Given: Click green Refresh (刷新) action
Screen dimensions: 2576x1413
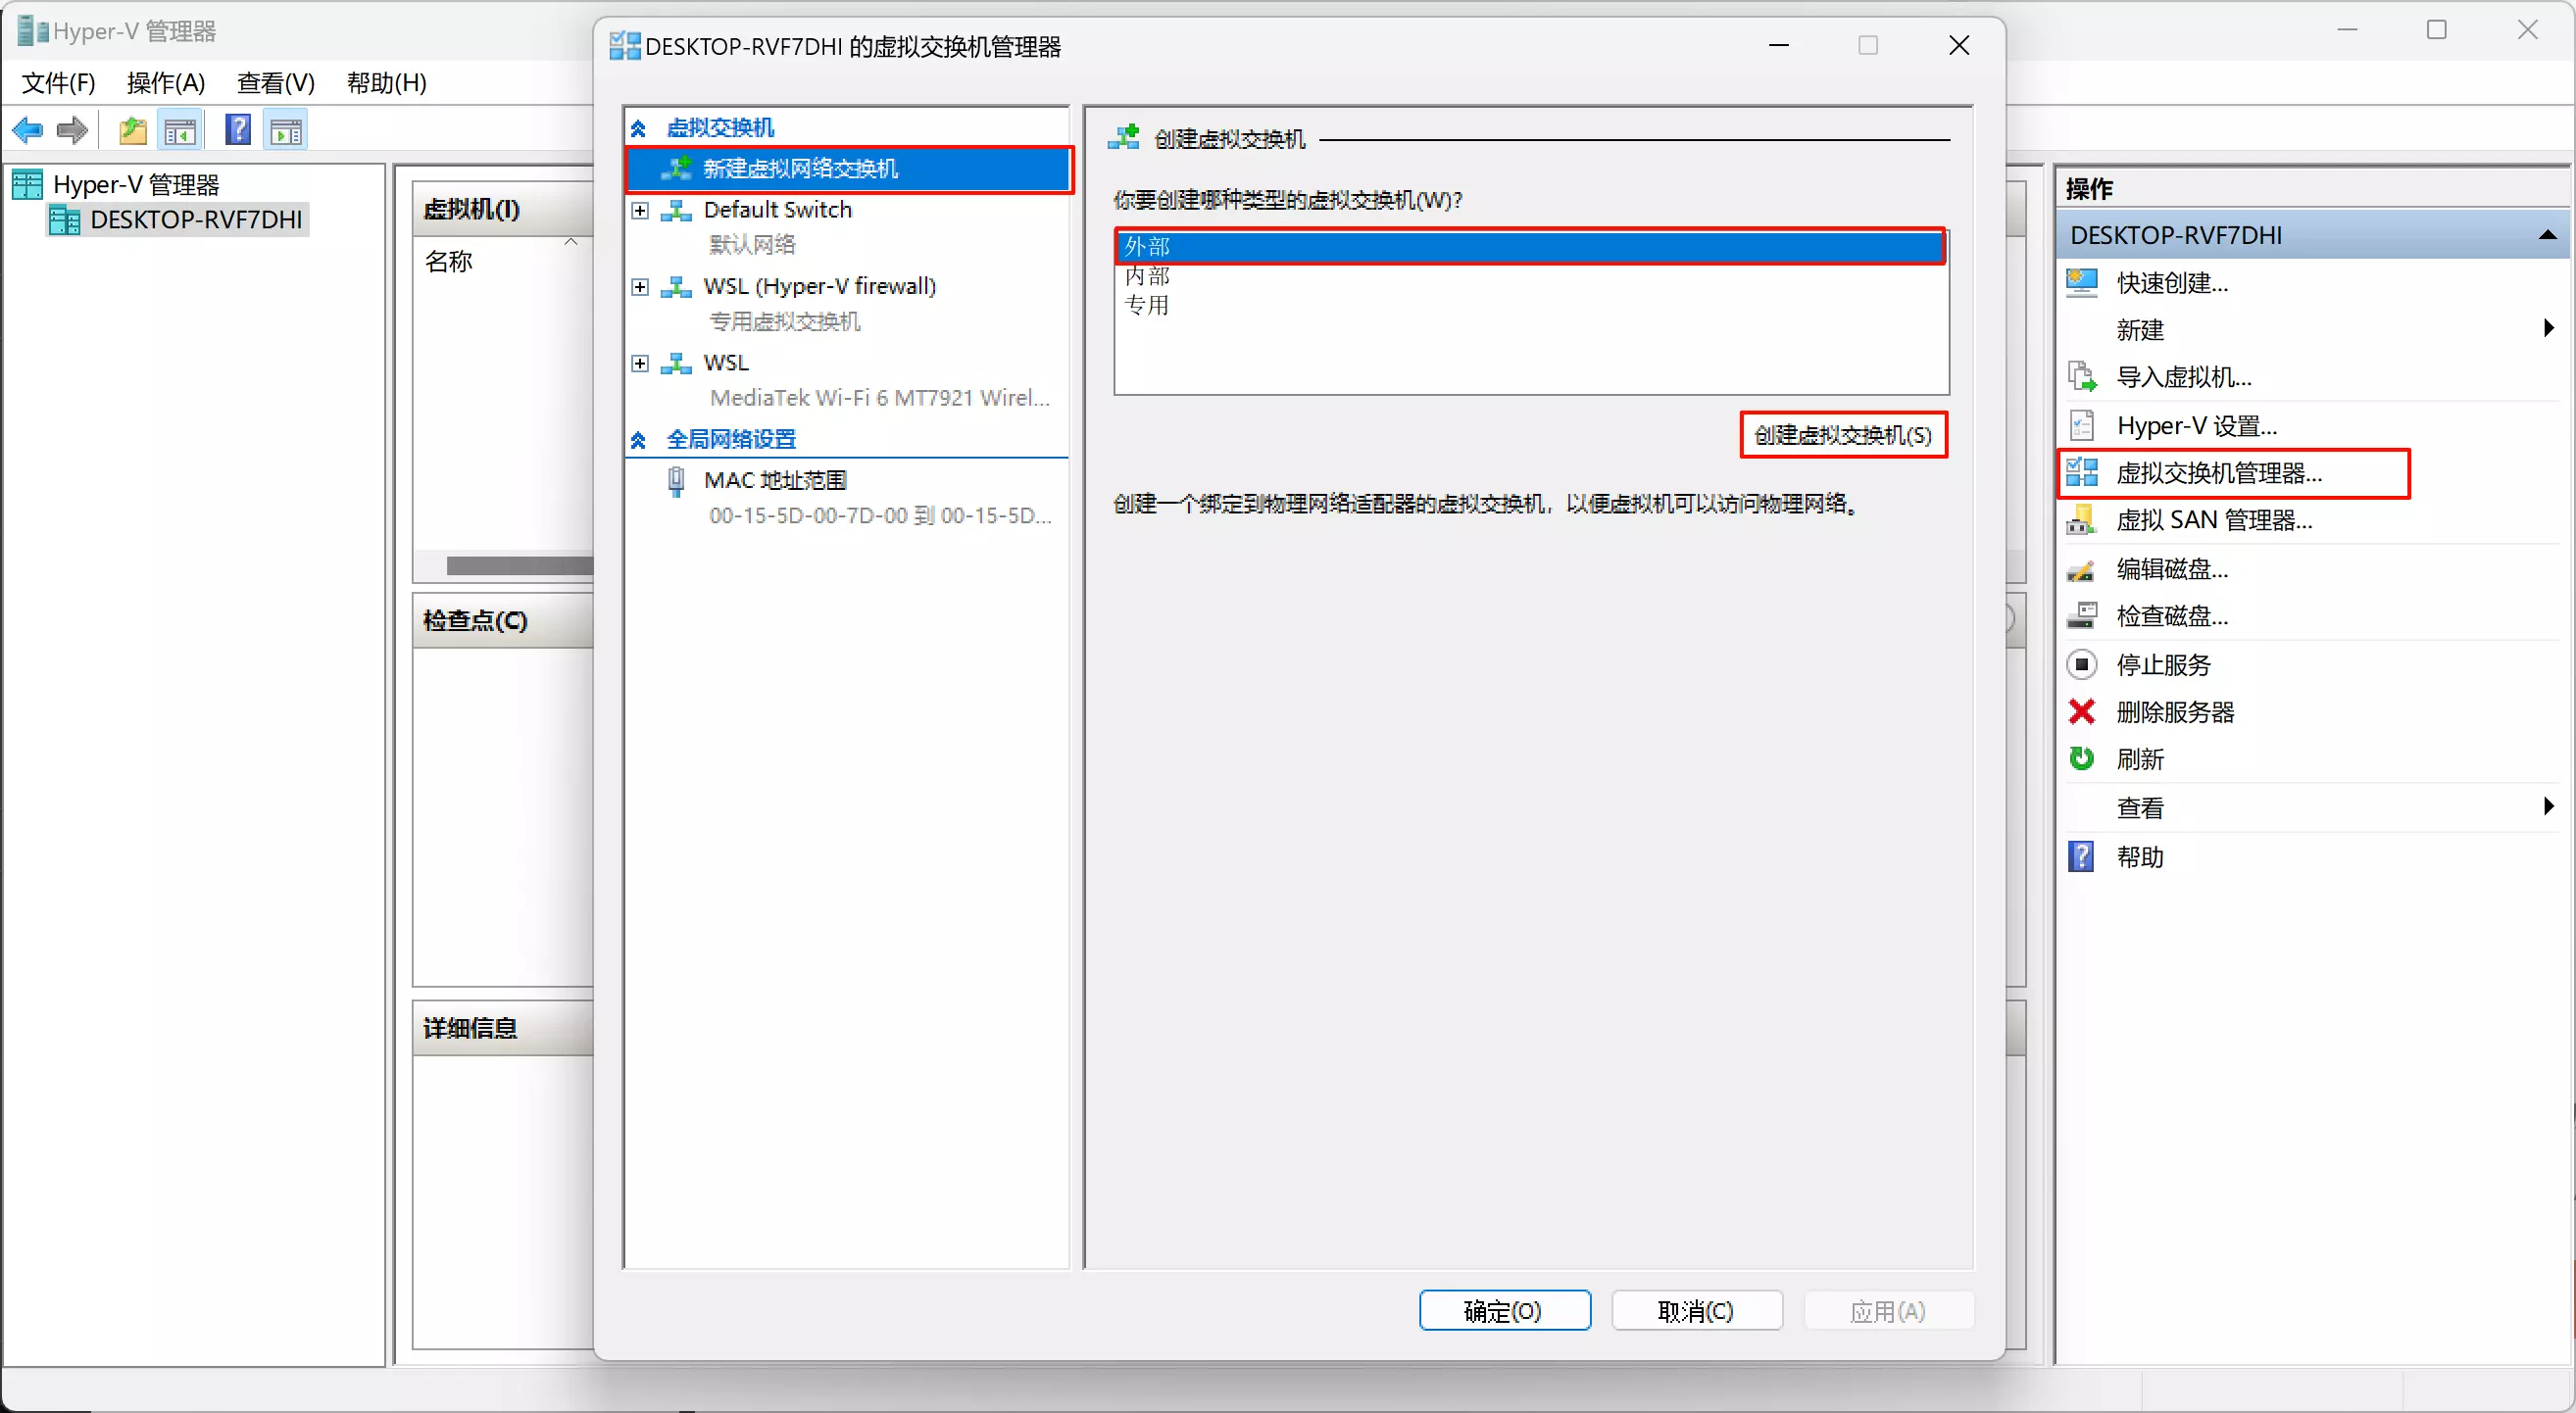Looking at the screenshot, I should pyautogui.click(x=2139, y=760).
